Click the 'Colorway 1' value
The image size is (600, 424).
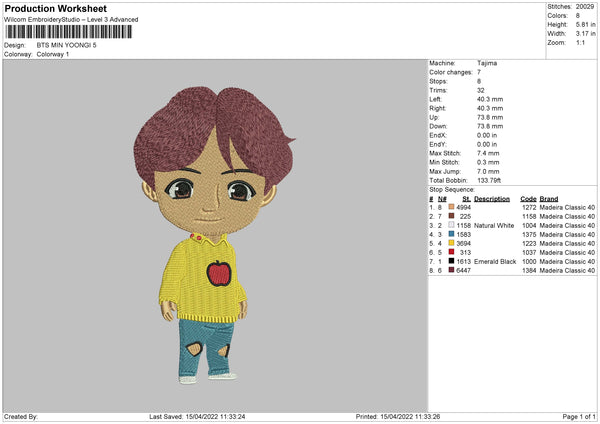point(53,54)
